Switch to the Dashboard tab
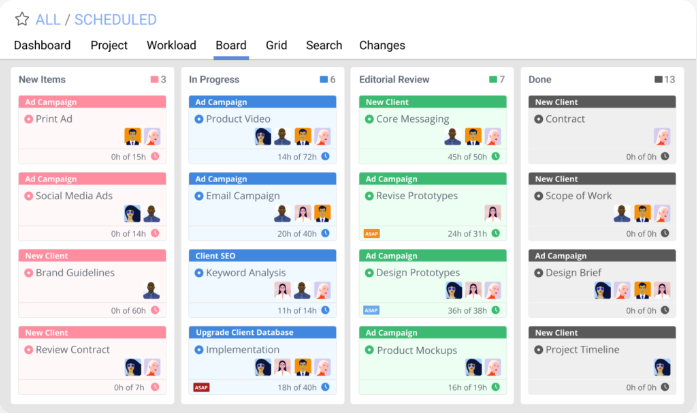Viewport: 697px width, 413px height. click(42, 45)
